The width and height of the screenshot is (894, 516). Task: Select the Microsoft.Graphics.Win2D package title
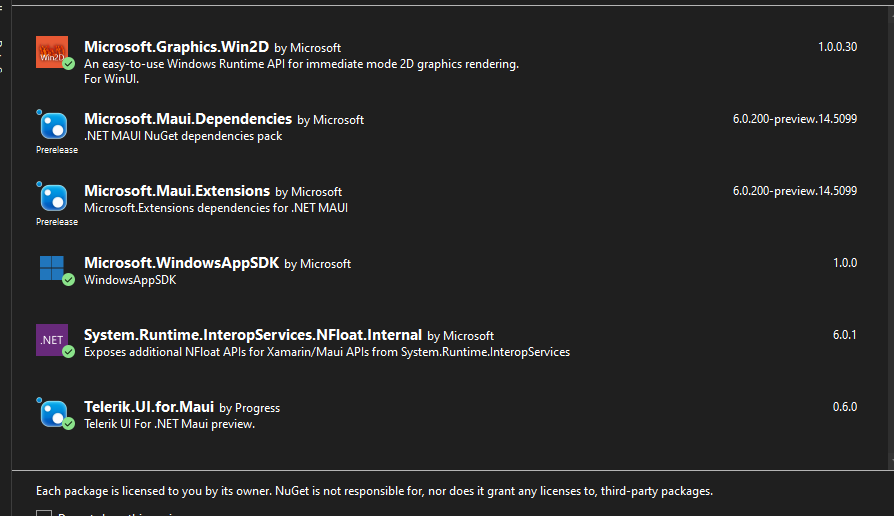pos(177,47)
